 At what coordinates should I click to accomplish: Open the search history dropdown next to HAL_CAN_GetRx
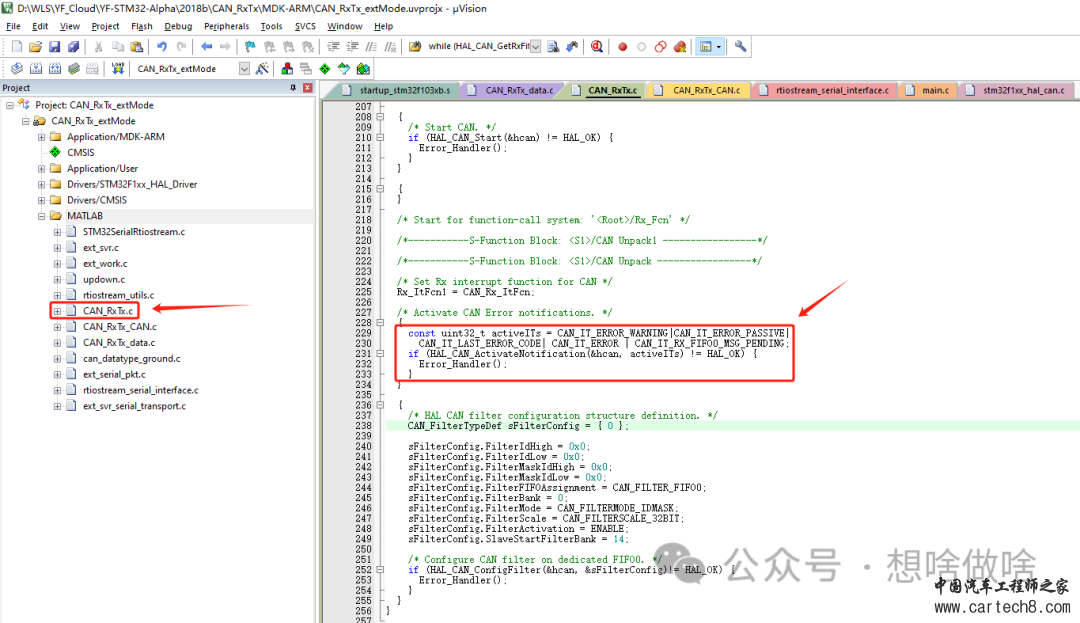point(535,46)
